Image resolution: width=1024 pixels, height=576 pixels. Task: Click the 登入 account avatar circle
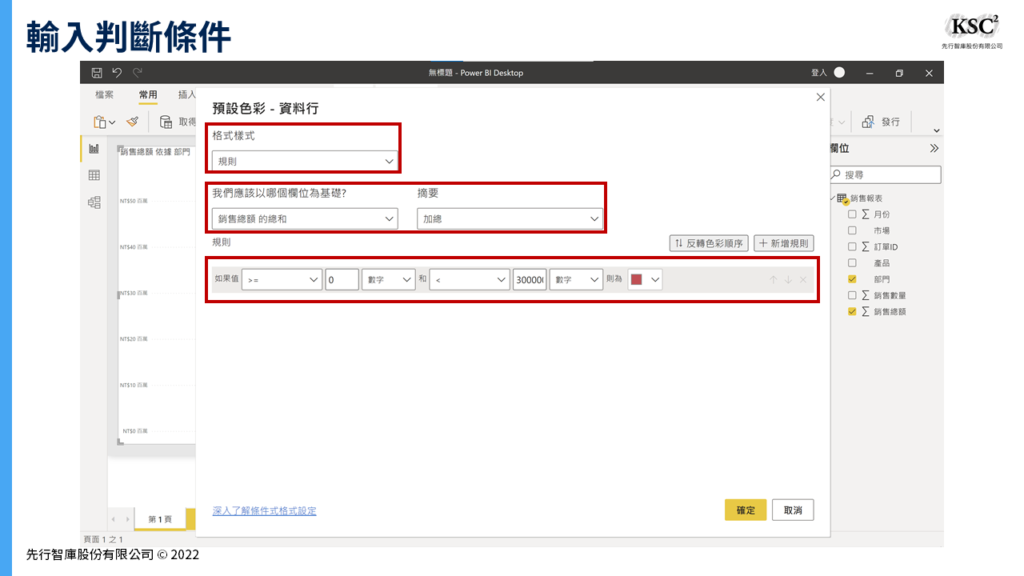839,72
